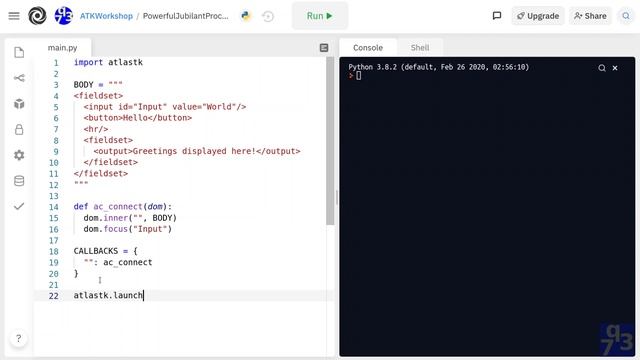This screenshot has width=640, height=360.
Task: Click the 'dom.inner("", BODY)' line
Action: pyautogui.click(x=130, y=218)
